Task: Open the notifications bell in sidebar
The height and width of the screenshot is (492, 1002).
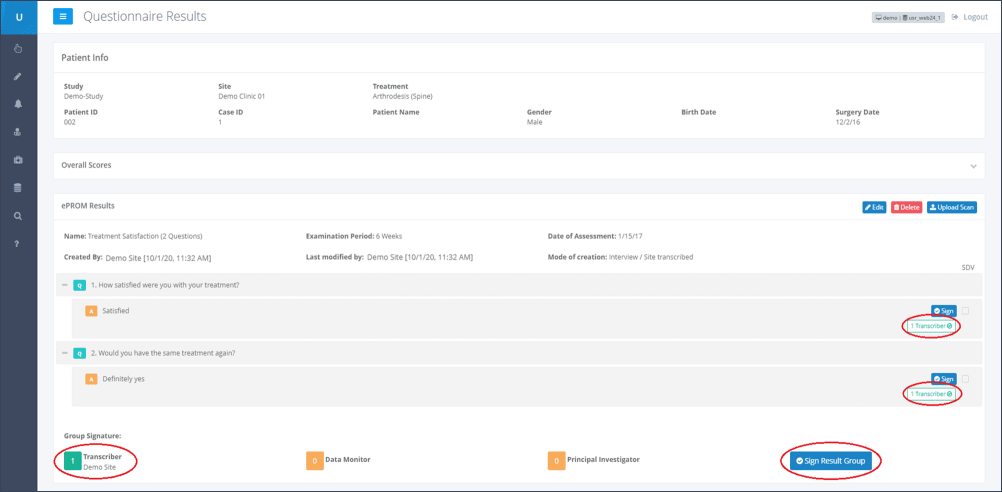Action: coord(18,104)
